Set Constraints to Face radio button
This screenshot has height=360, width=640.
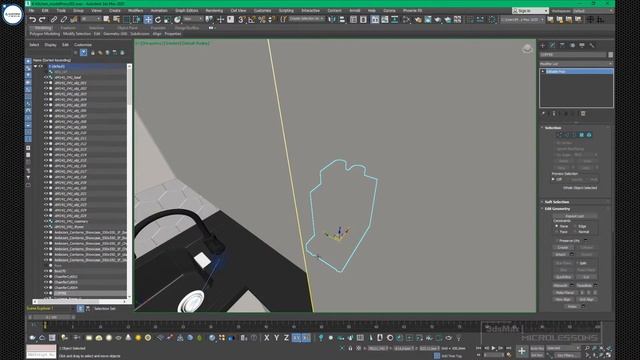coord(556,232)
